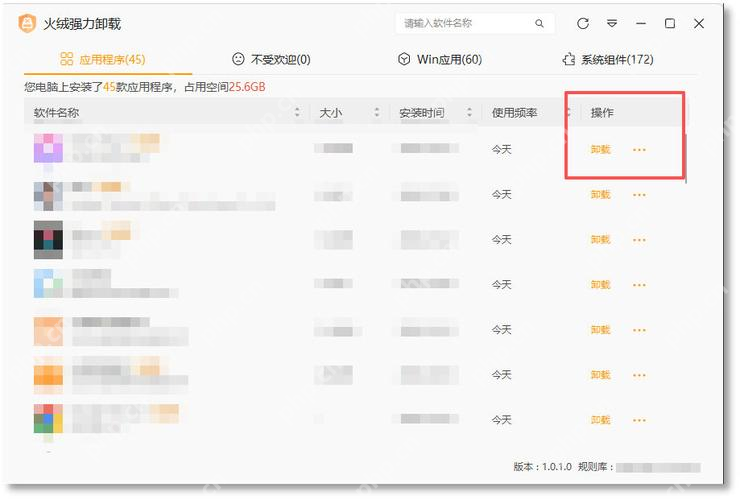Uninstall the app with light-blue icon
The height and width of the screenshot is (500, 740).
[600, 285]
